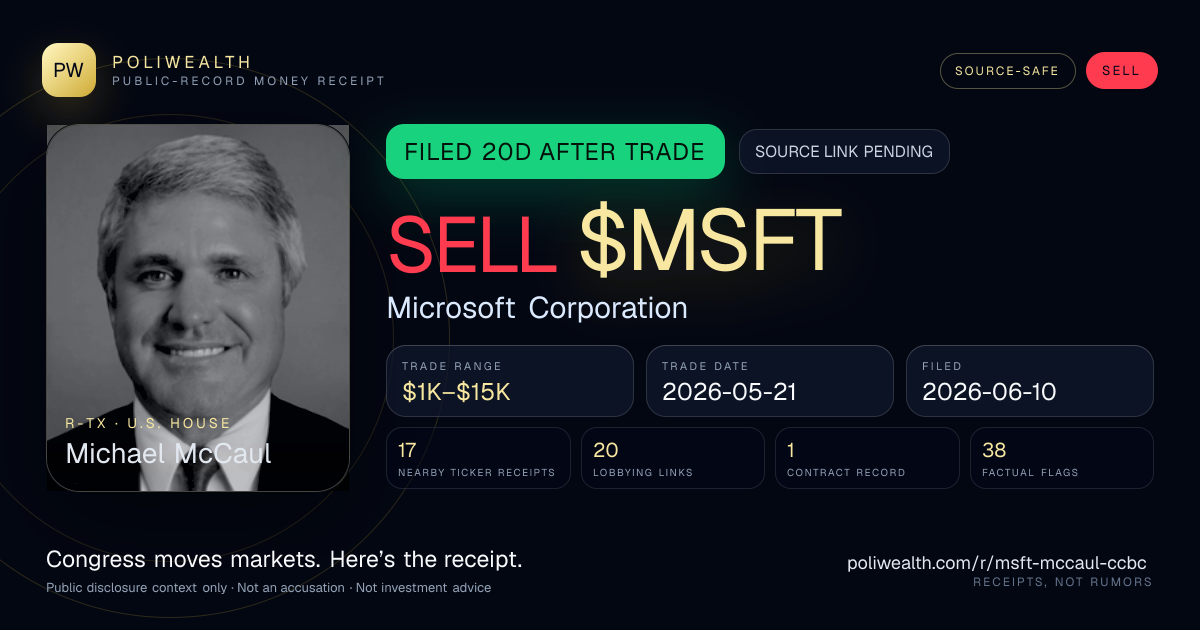The width and height of the screenshot is (1200, 630).
Task: View the 20 Lobbying Links stat
Action: pyautogui.click(x=673, y=458)
